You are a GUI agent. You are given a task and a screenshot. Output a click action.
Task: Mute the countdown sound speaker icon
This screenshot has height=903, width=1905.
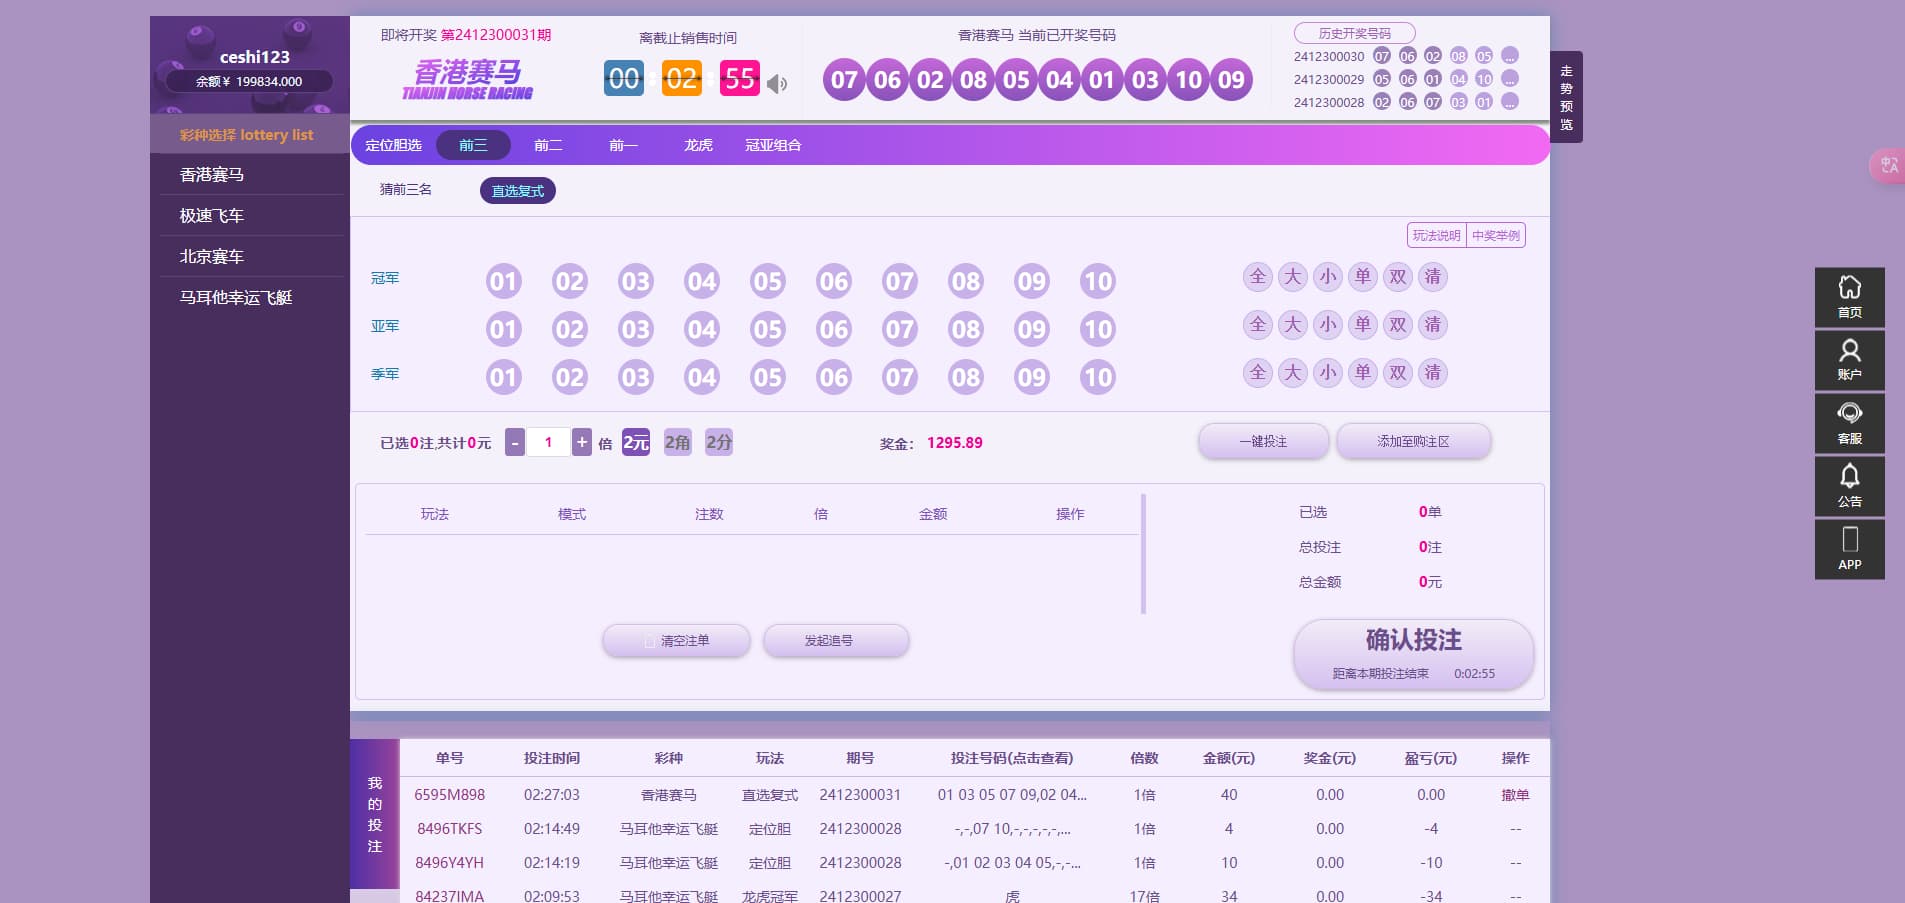[777, 84]
